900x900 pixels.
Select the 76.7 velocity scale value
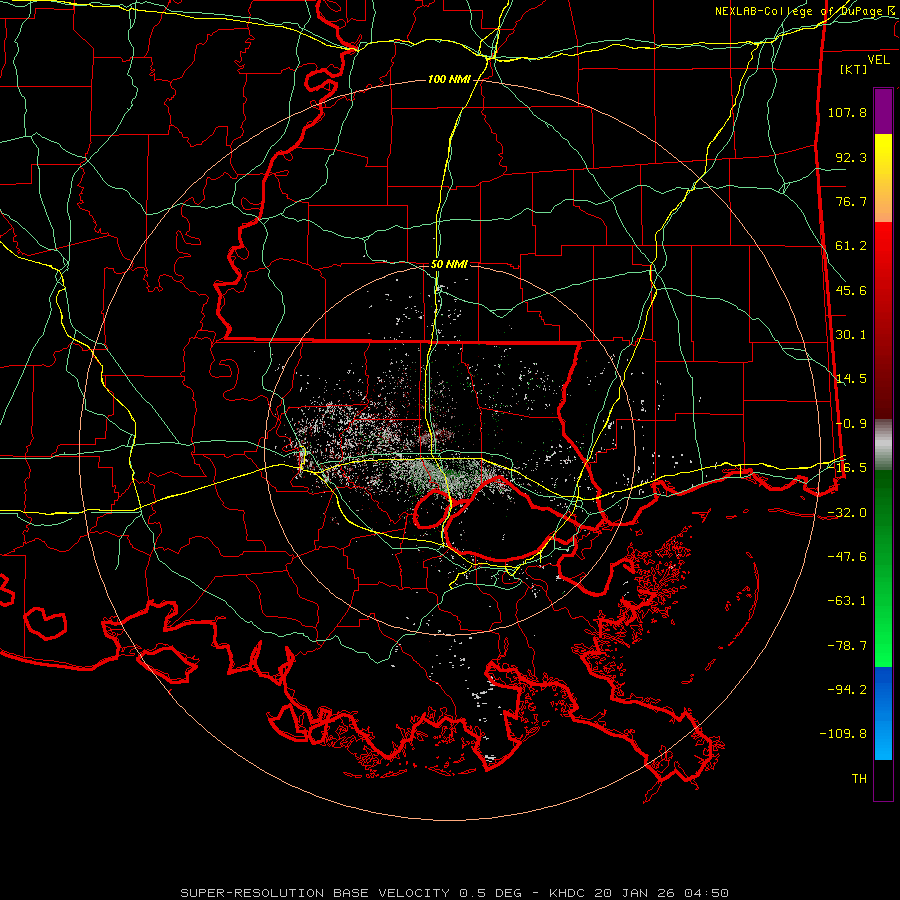tap(851, 201)
